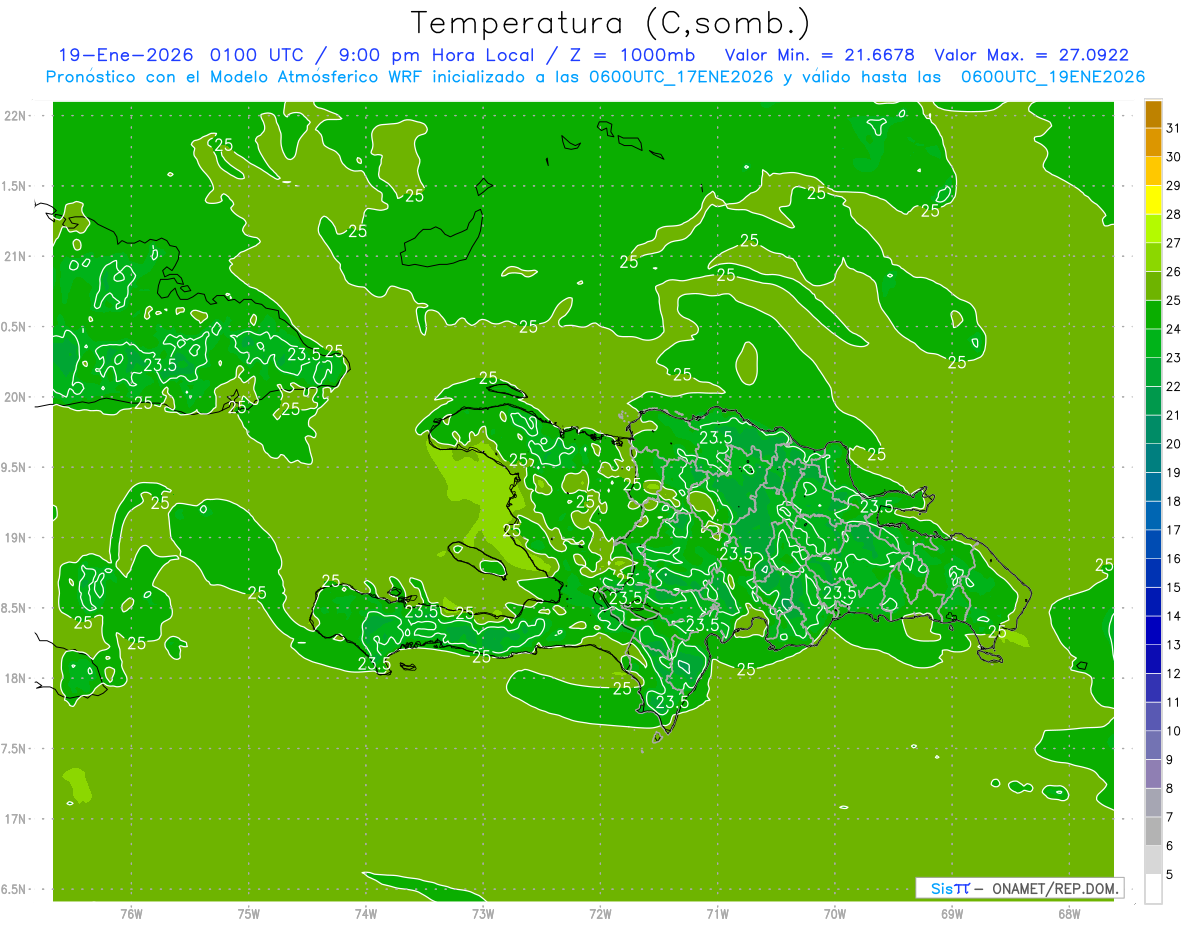Click the '9.5N' latitude axis label
Viewport: 1200px width, 927px height.
[x=15, y=468]
